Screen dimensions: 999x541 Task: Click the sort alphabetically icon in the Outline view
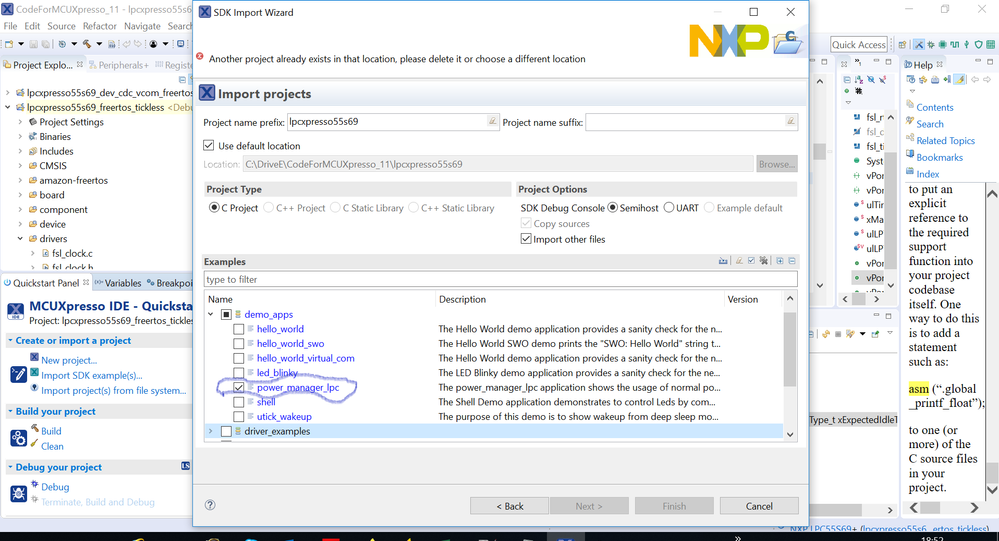[859, 80]
